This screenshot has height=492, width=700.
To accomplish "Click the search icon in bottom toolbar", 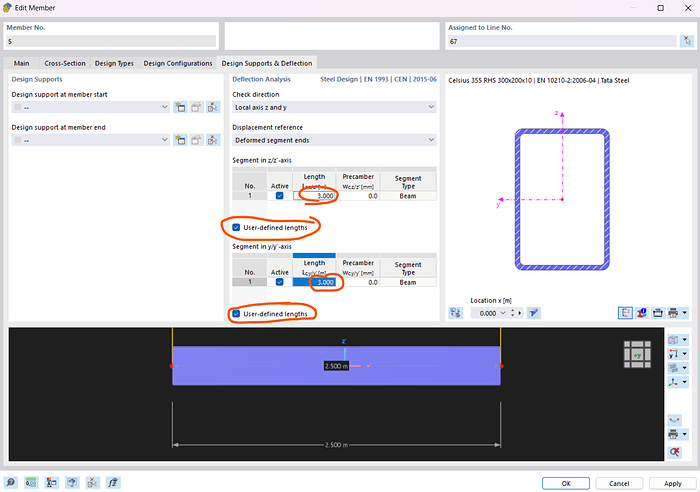I will (11, 482).
